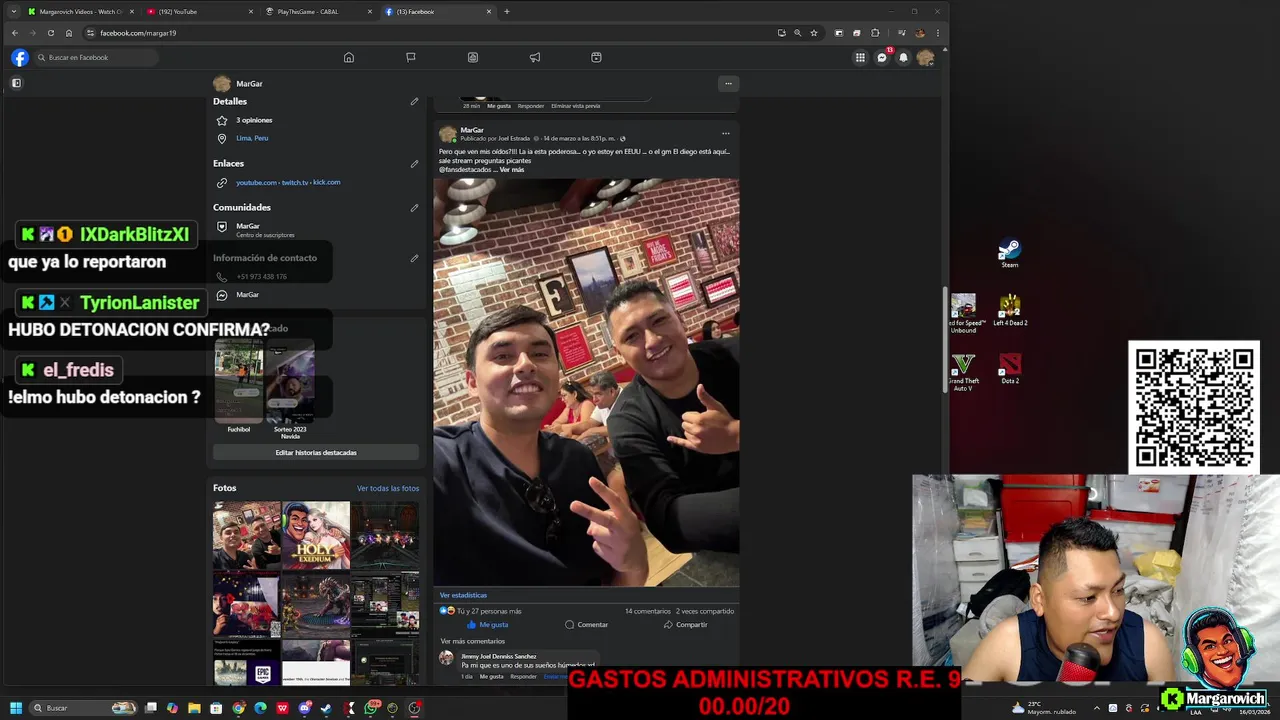Open the tab search dropdown arrow
Image resolution: width=1280 pixels, height=720 pixels.
(13, 11)
